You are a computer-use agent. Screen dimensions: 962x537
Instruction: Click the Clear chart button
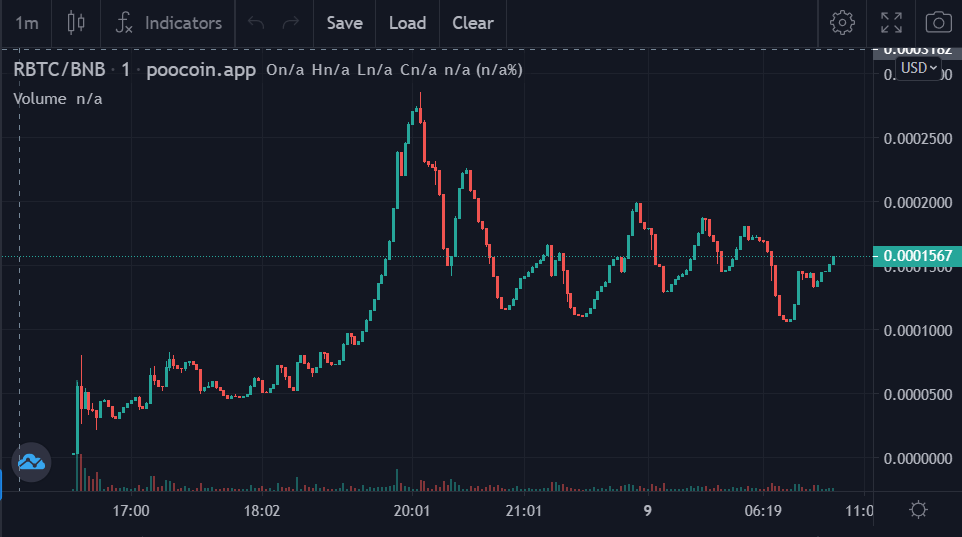(x=473, y=23)
